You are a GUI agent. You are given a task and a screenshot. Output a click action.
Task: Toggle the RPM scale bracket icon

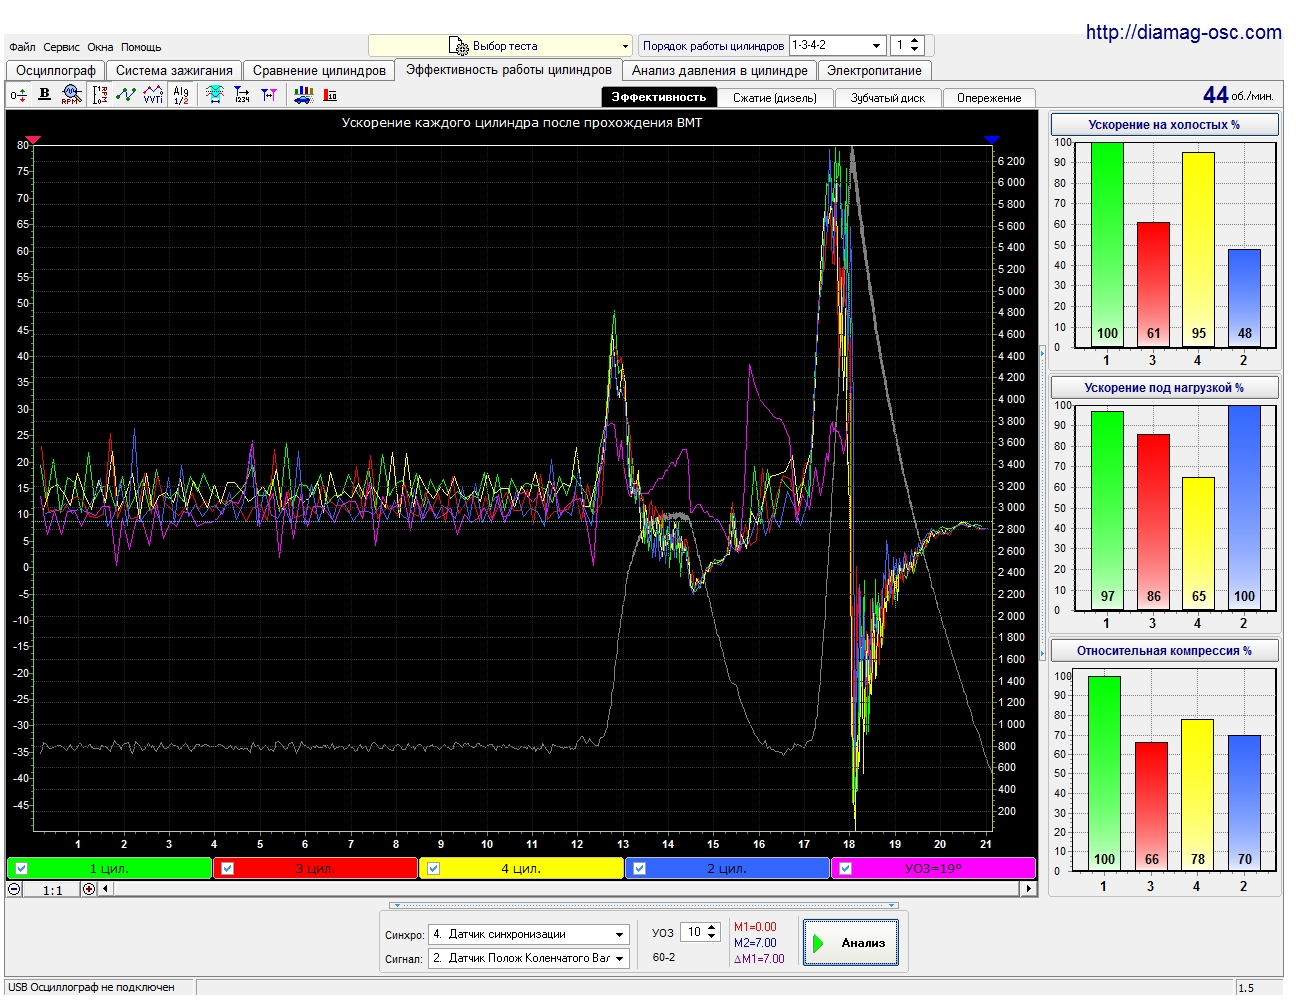(x=99, y=94)
